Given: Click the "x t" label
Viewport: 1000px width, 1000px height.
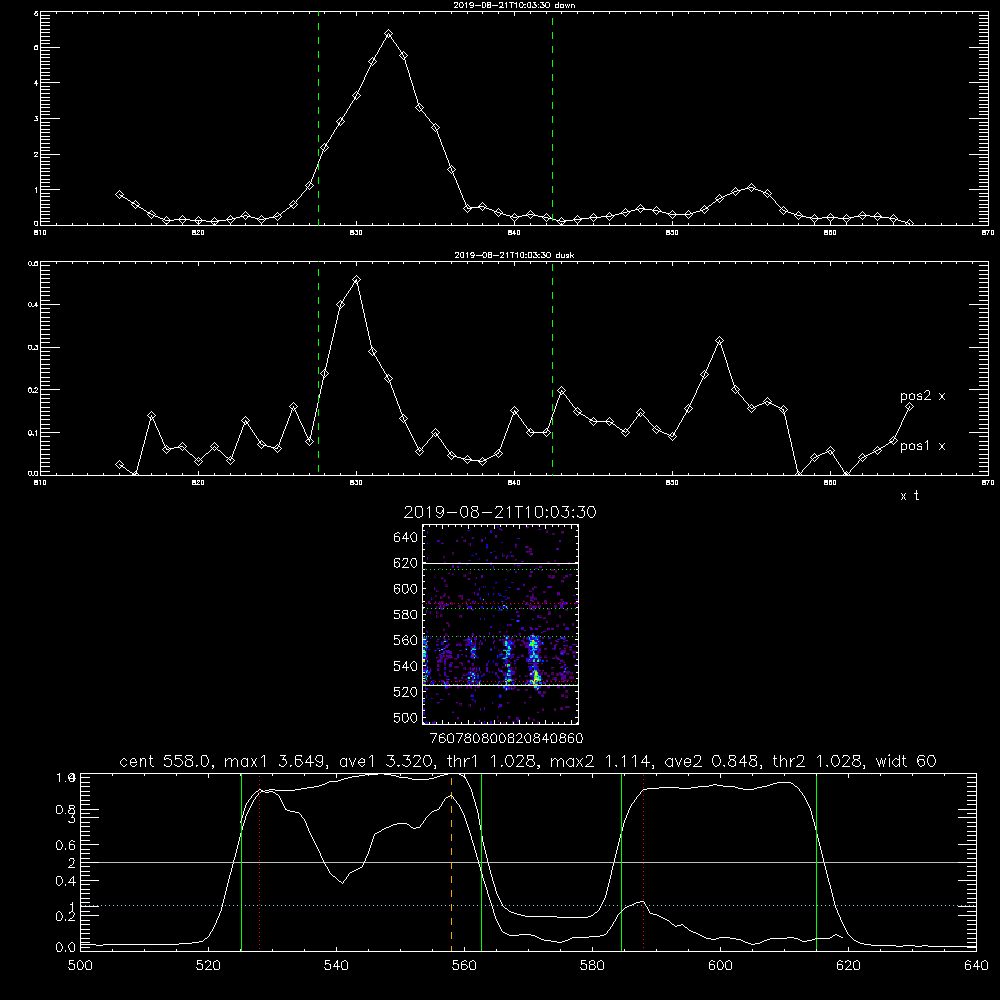Looking at the screenshot, I should (x=909, y=496).
